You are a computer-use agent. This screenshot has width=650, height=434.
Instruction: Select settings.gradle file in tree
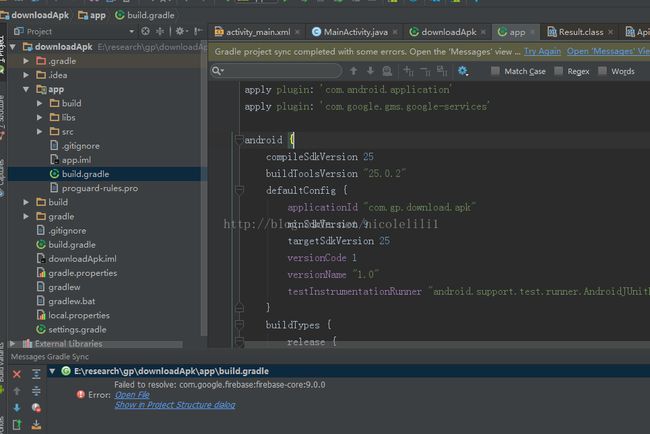coord(71,330)
